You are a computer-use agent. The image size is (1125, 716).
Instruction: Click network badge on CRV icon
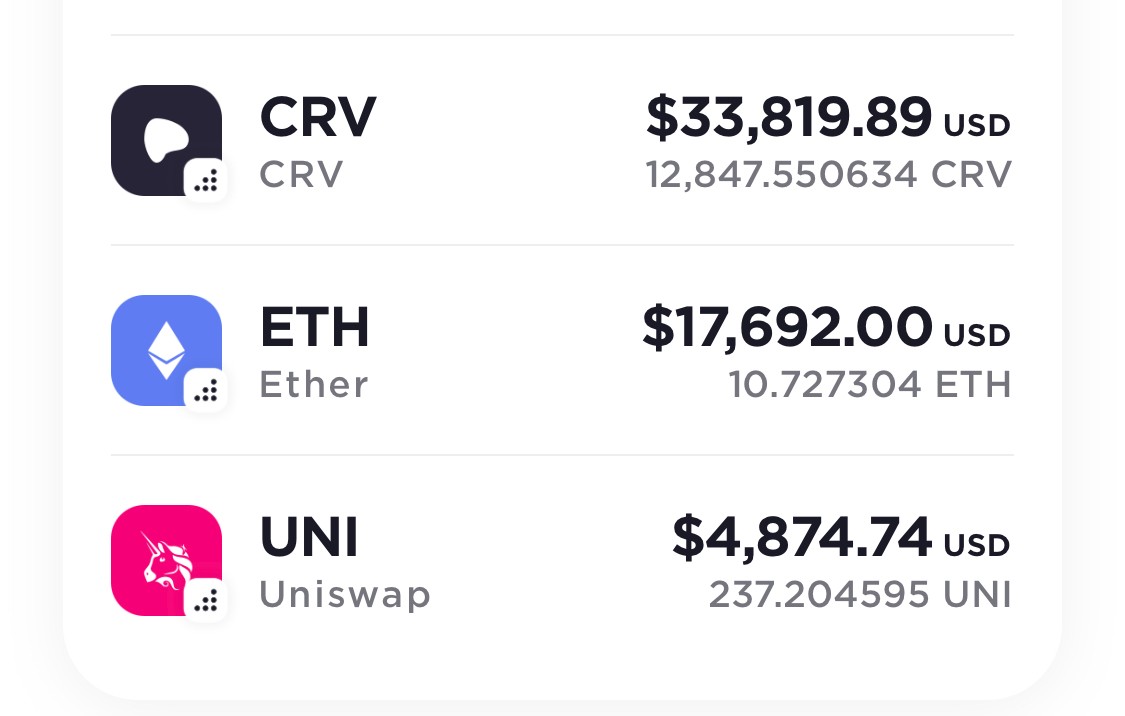(x=206, y=181)
